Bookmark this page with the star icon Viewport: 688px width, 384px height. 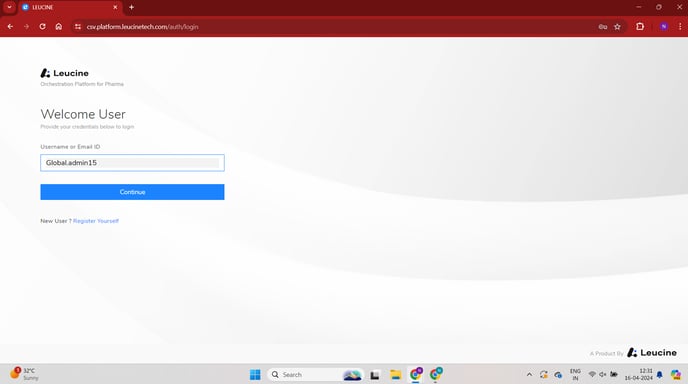click(x=617, y=27)
